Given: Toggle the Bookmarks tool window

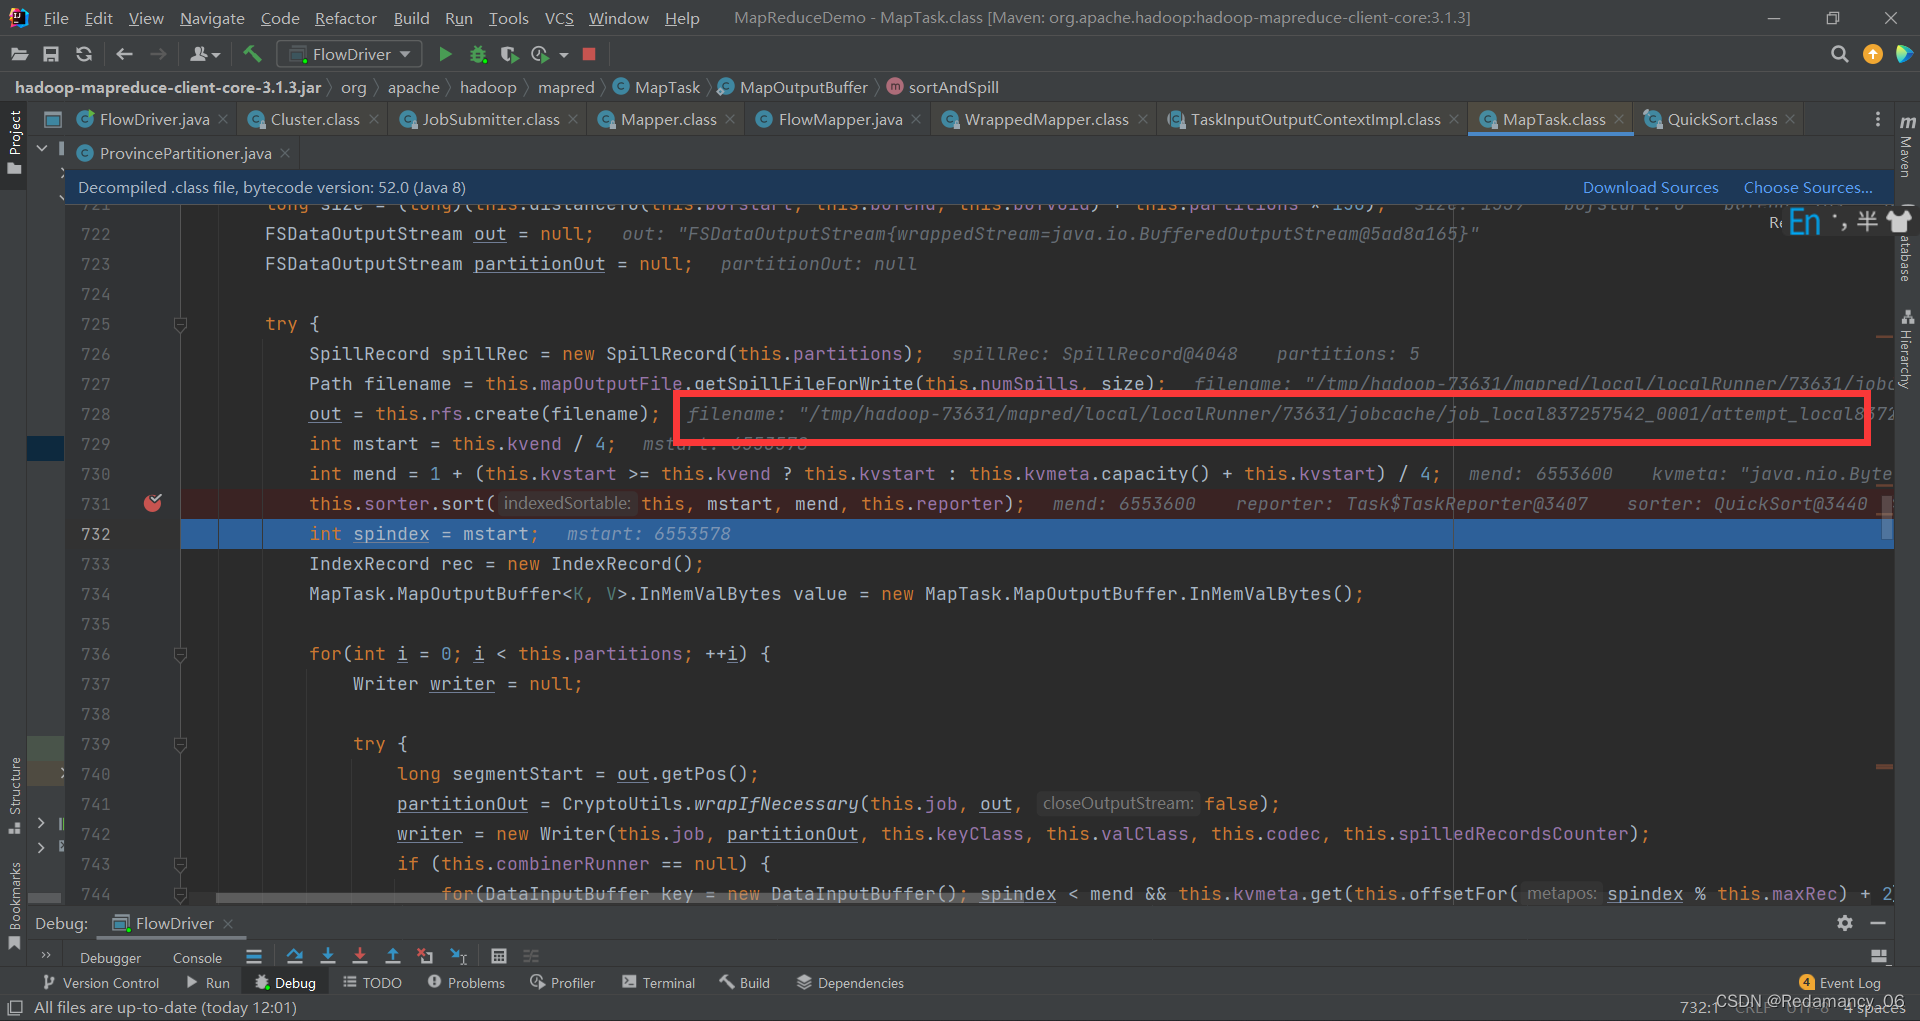Looking at the screenshot, I should pyautogui.click(x=14, y=905).
